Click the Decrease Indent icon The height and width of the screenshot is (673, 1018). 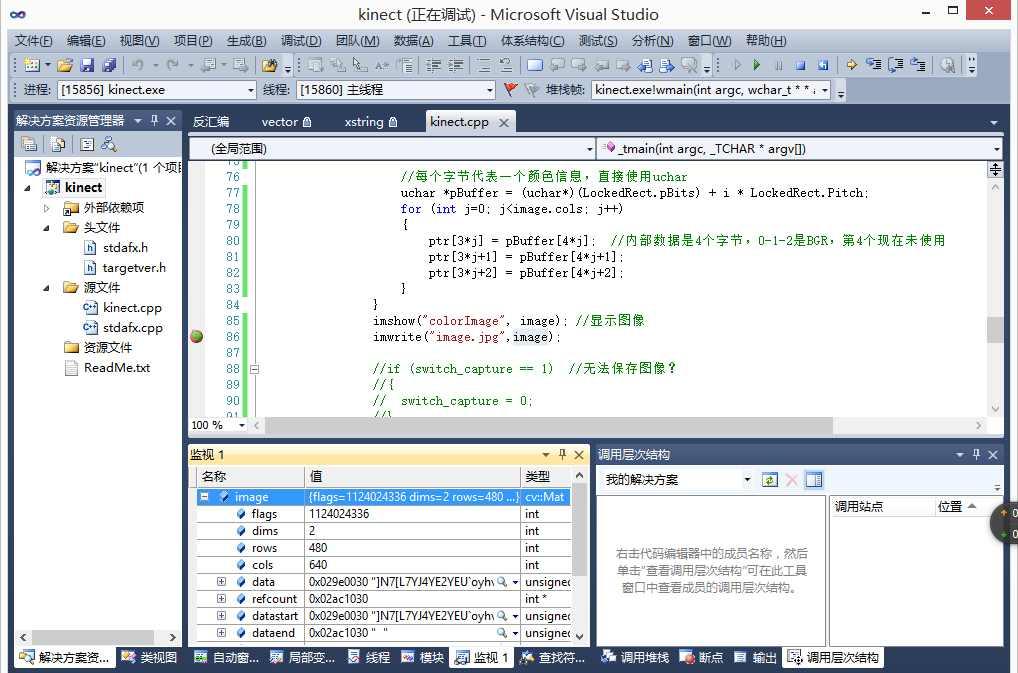(433, 65)
